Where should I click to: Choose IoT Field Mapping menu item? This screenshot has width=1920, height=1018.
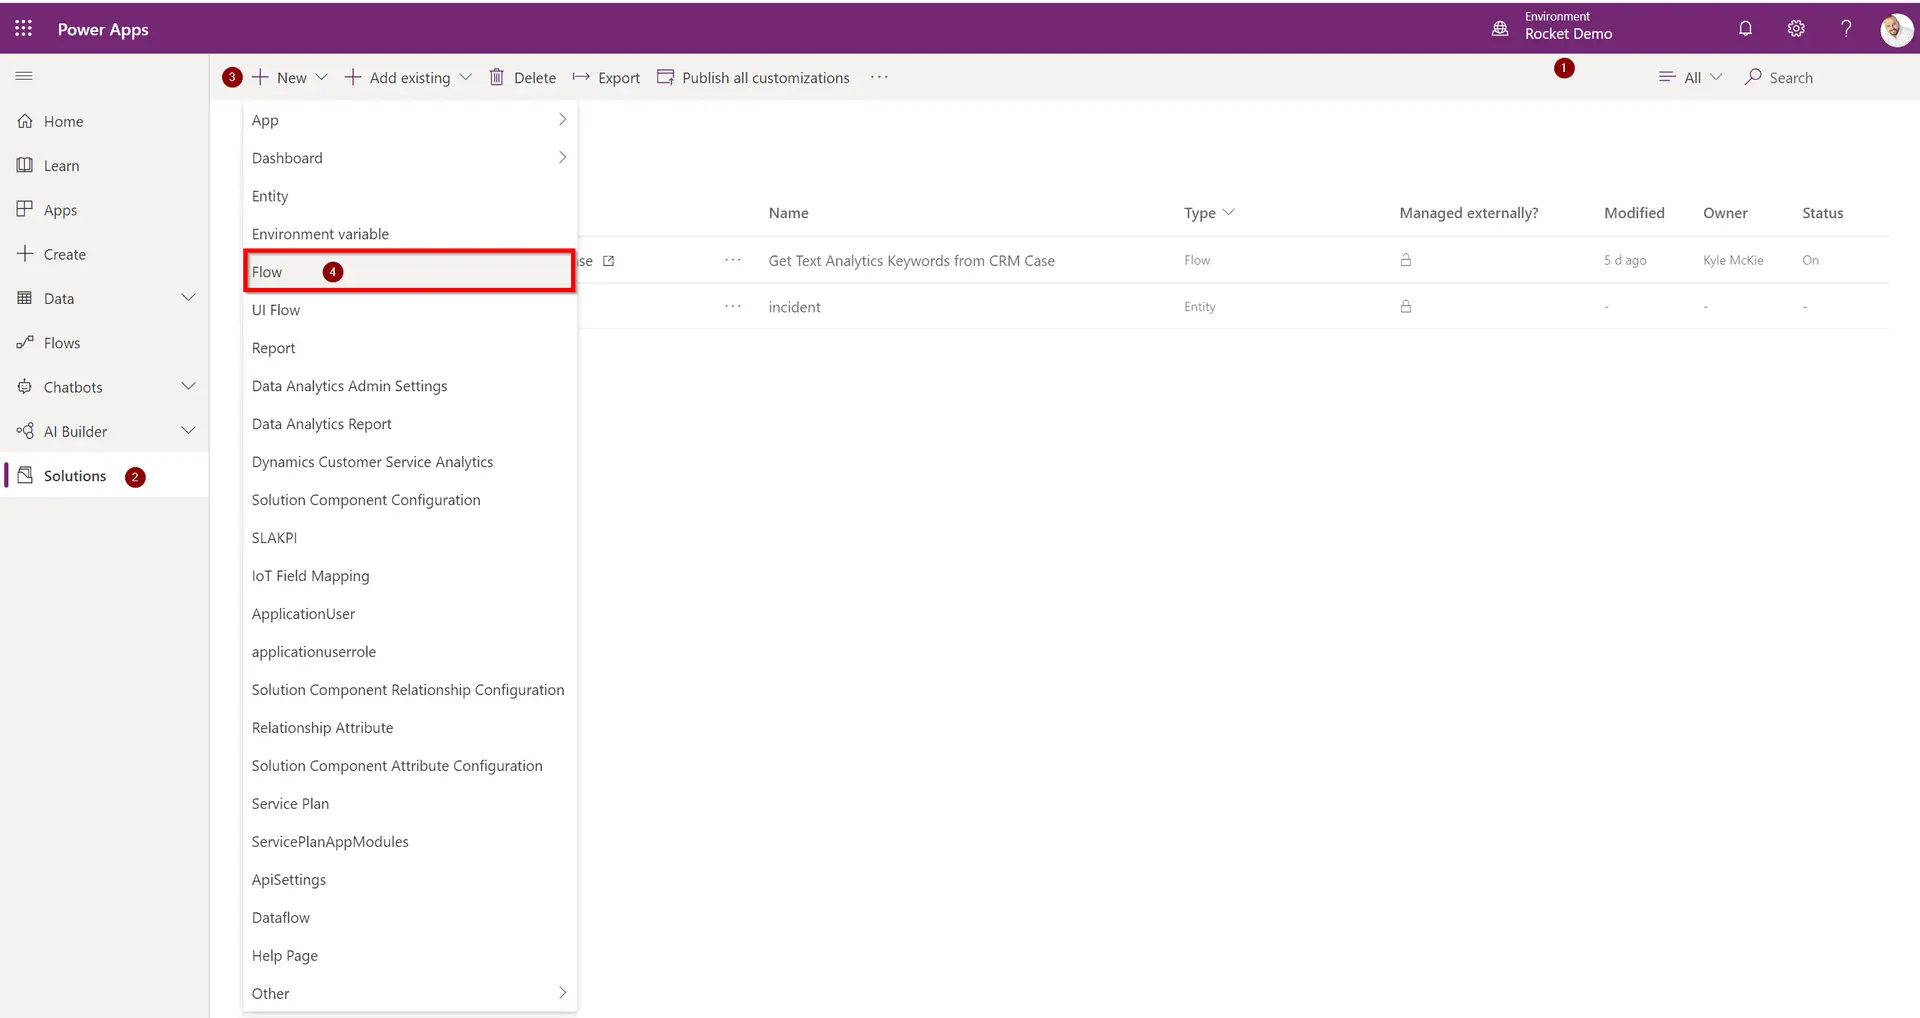point(409,576)
